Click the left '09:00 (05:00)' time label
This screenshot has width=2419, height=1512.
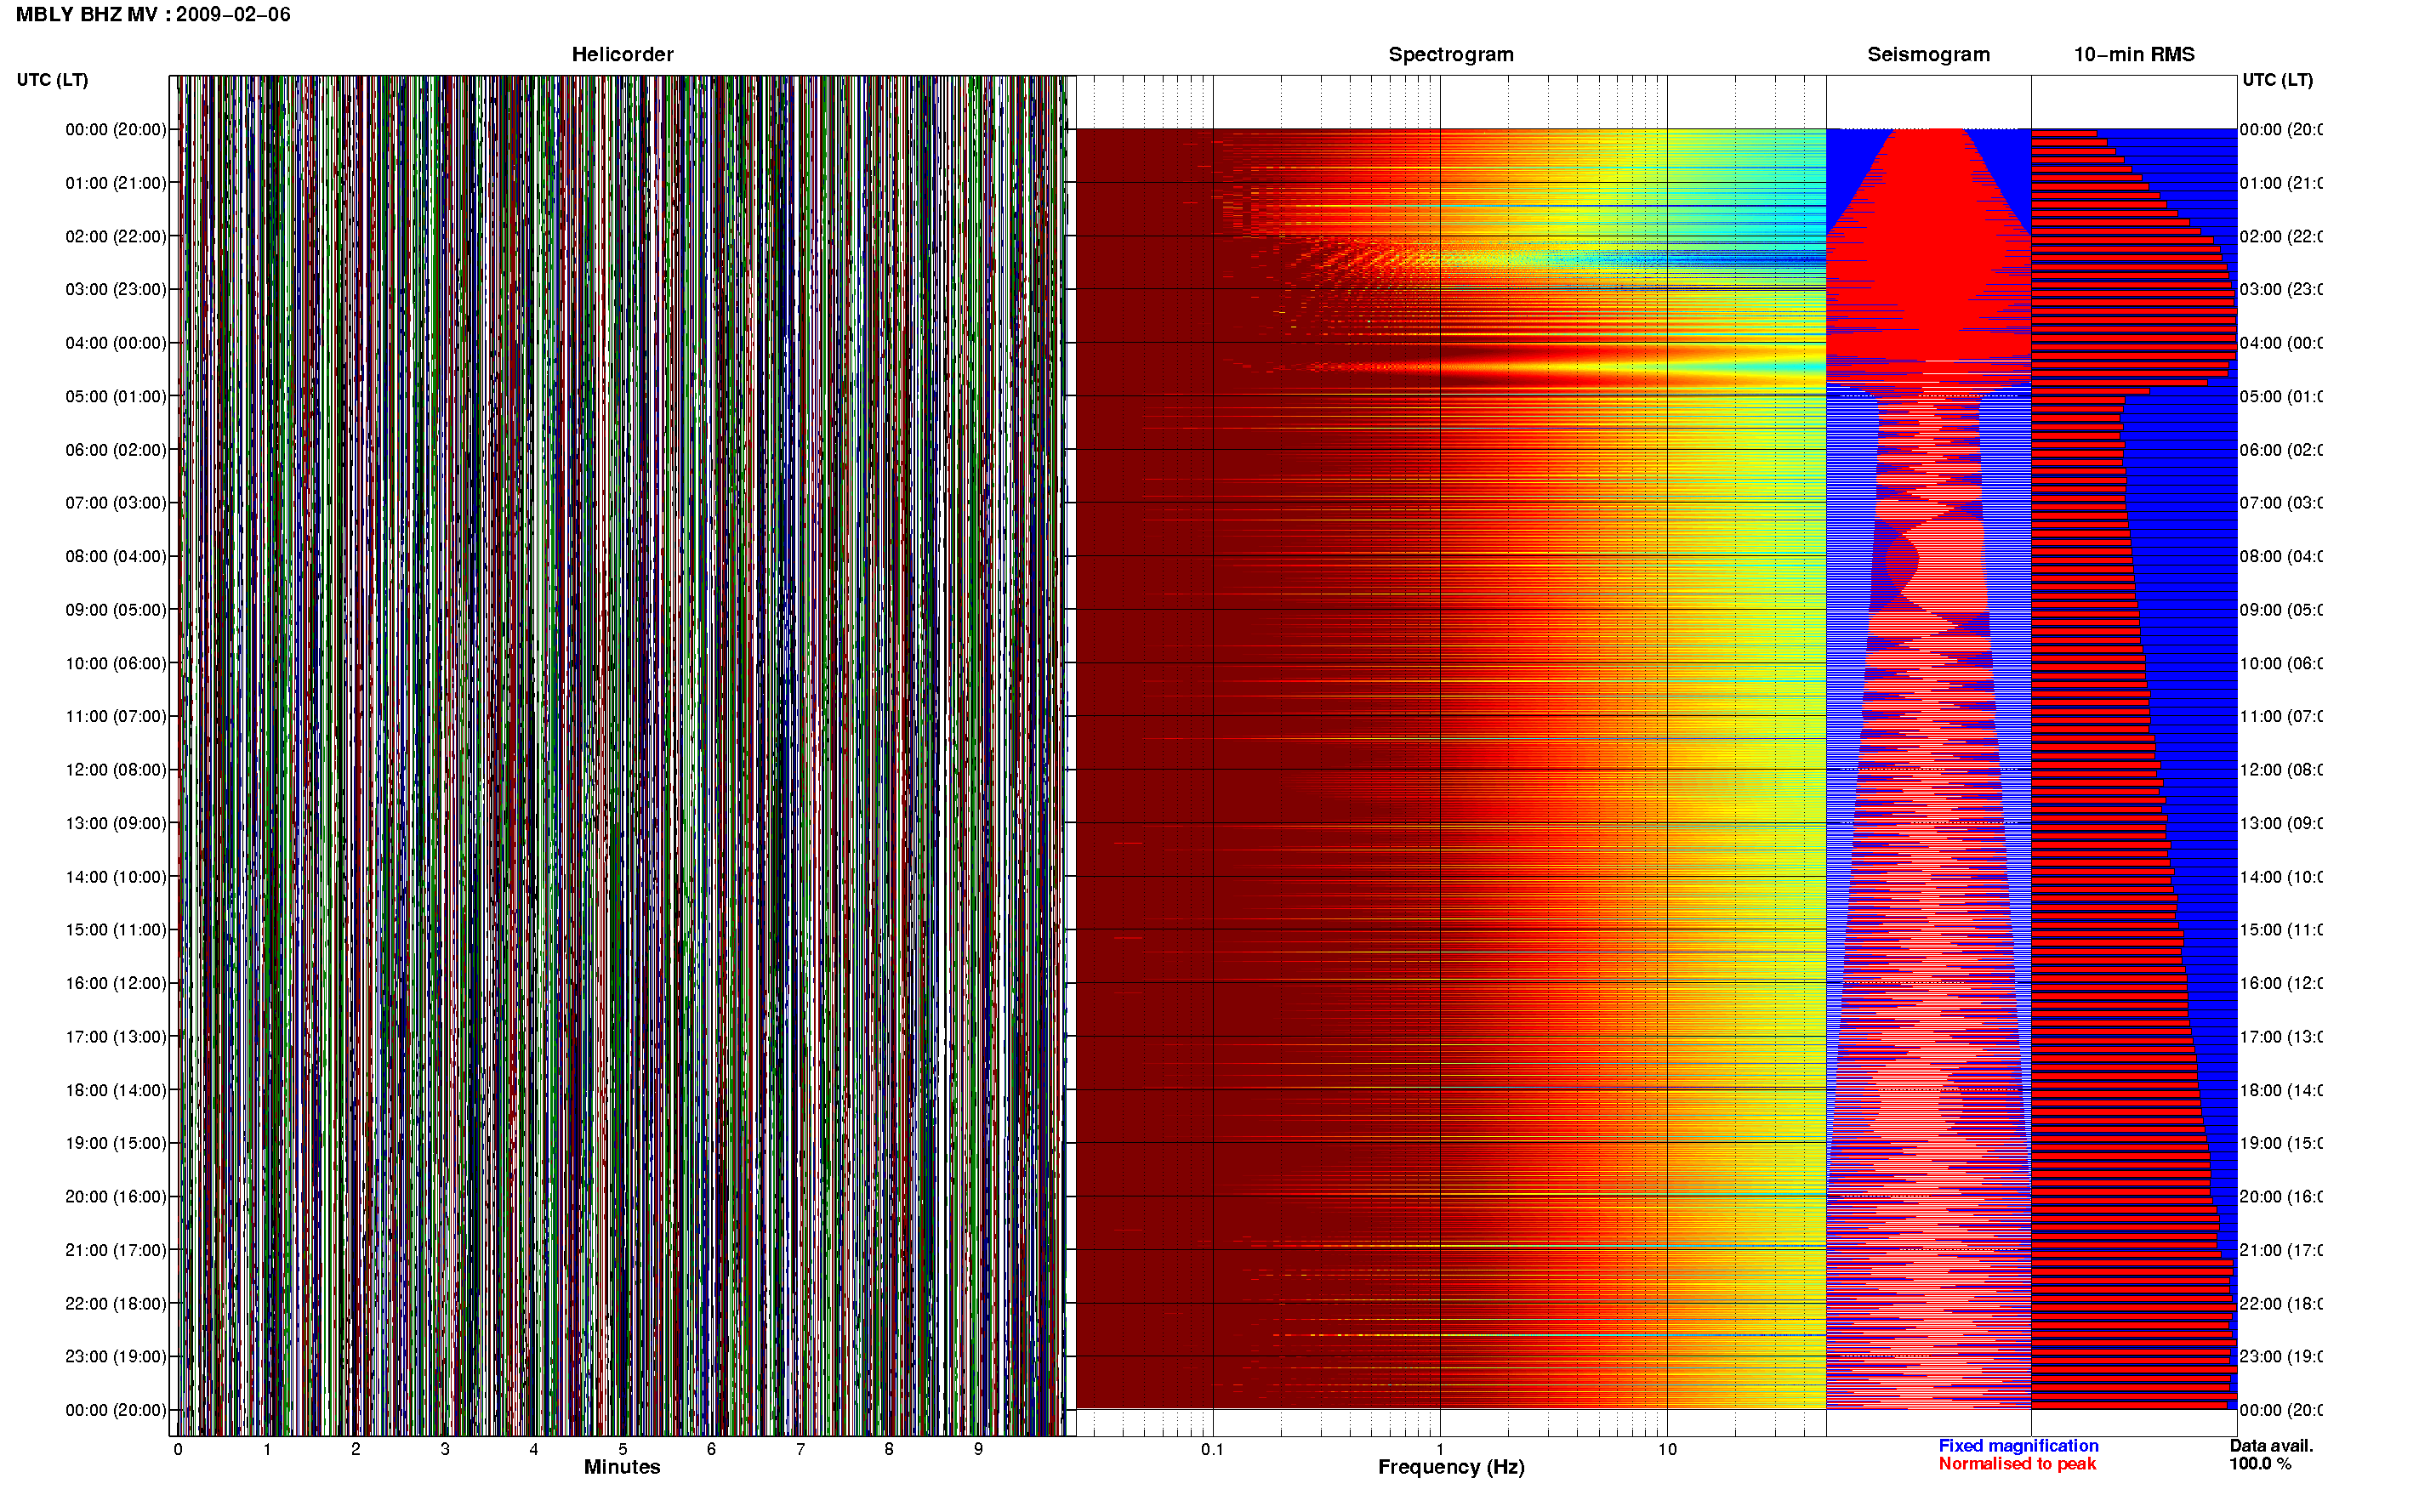[116, 610]
